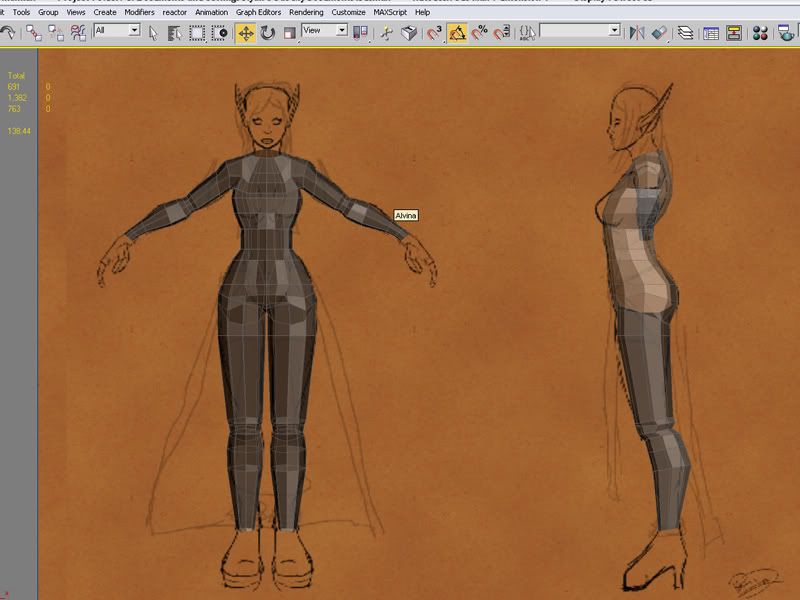The width and height of the screenshot is (800, 600).
Task: Disable the Angle Snap toggle
Action: pos(457,32)
